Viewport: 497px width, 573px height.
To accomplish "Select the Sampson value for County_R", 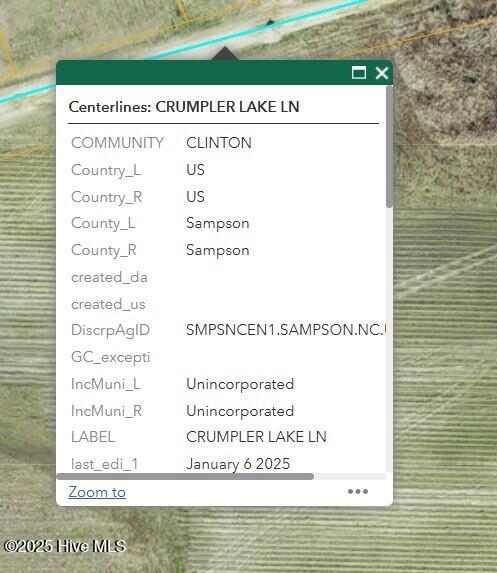I will [x=218, y=250].
